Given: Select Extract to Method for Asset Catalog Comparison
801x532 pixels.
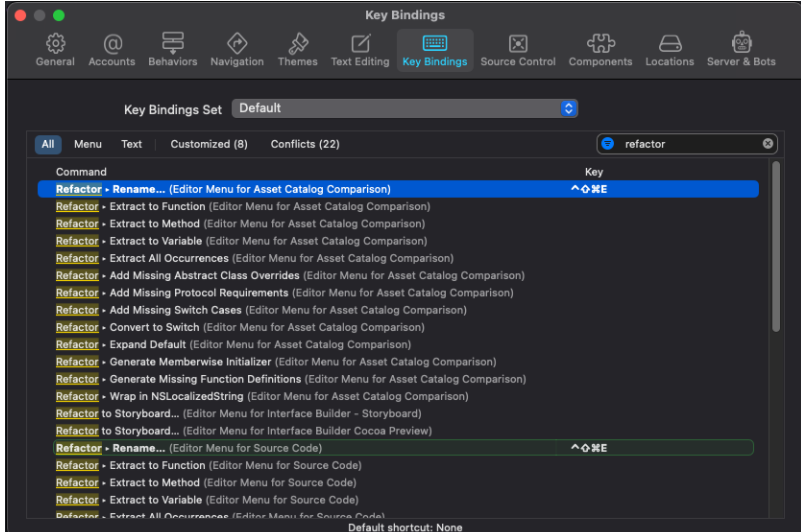Looking at the screenshot, I should pyautogui.click(x=398, y=224).
